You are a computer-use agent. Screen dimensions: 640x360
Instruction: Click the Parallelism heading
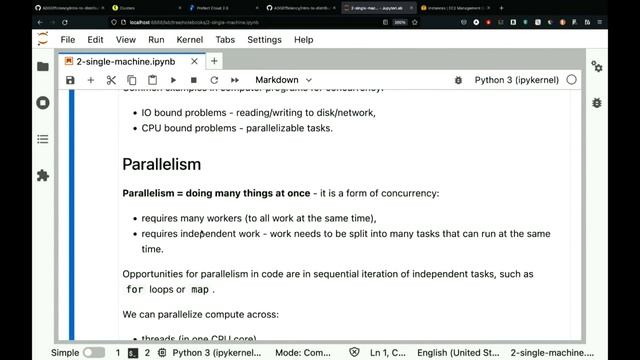(x=162, y=164)
